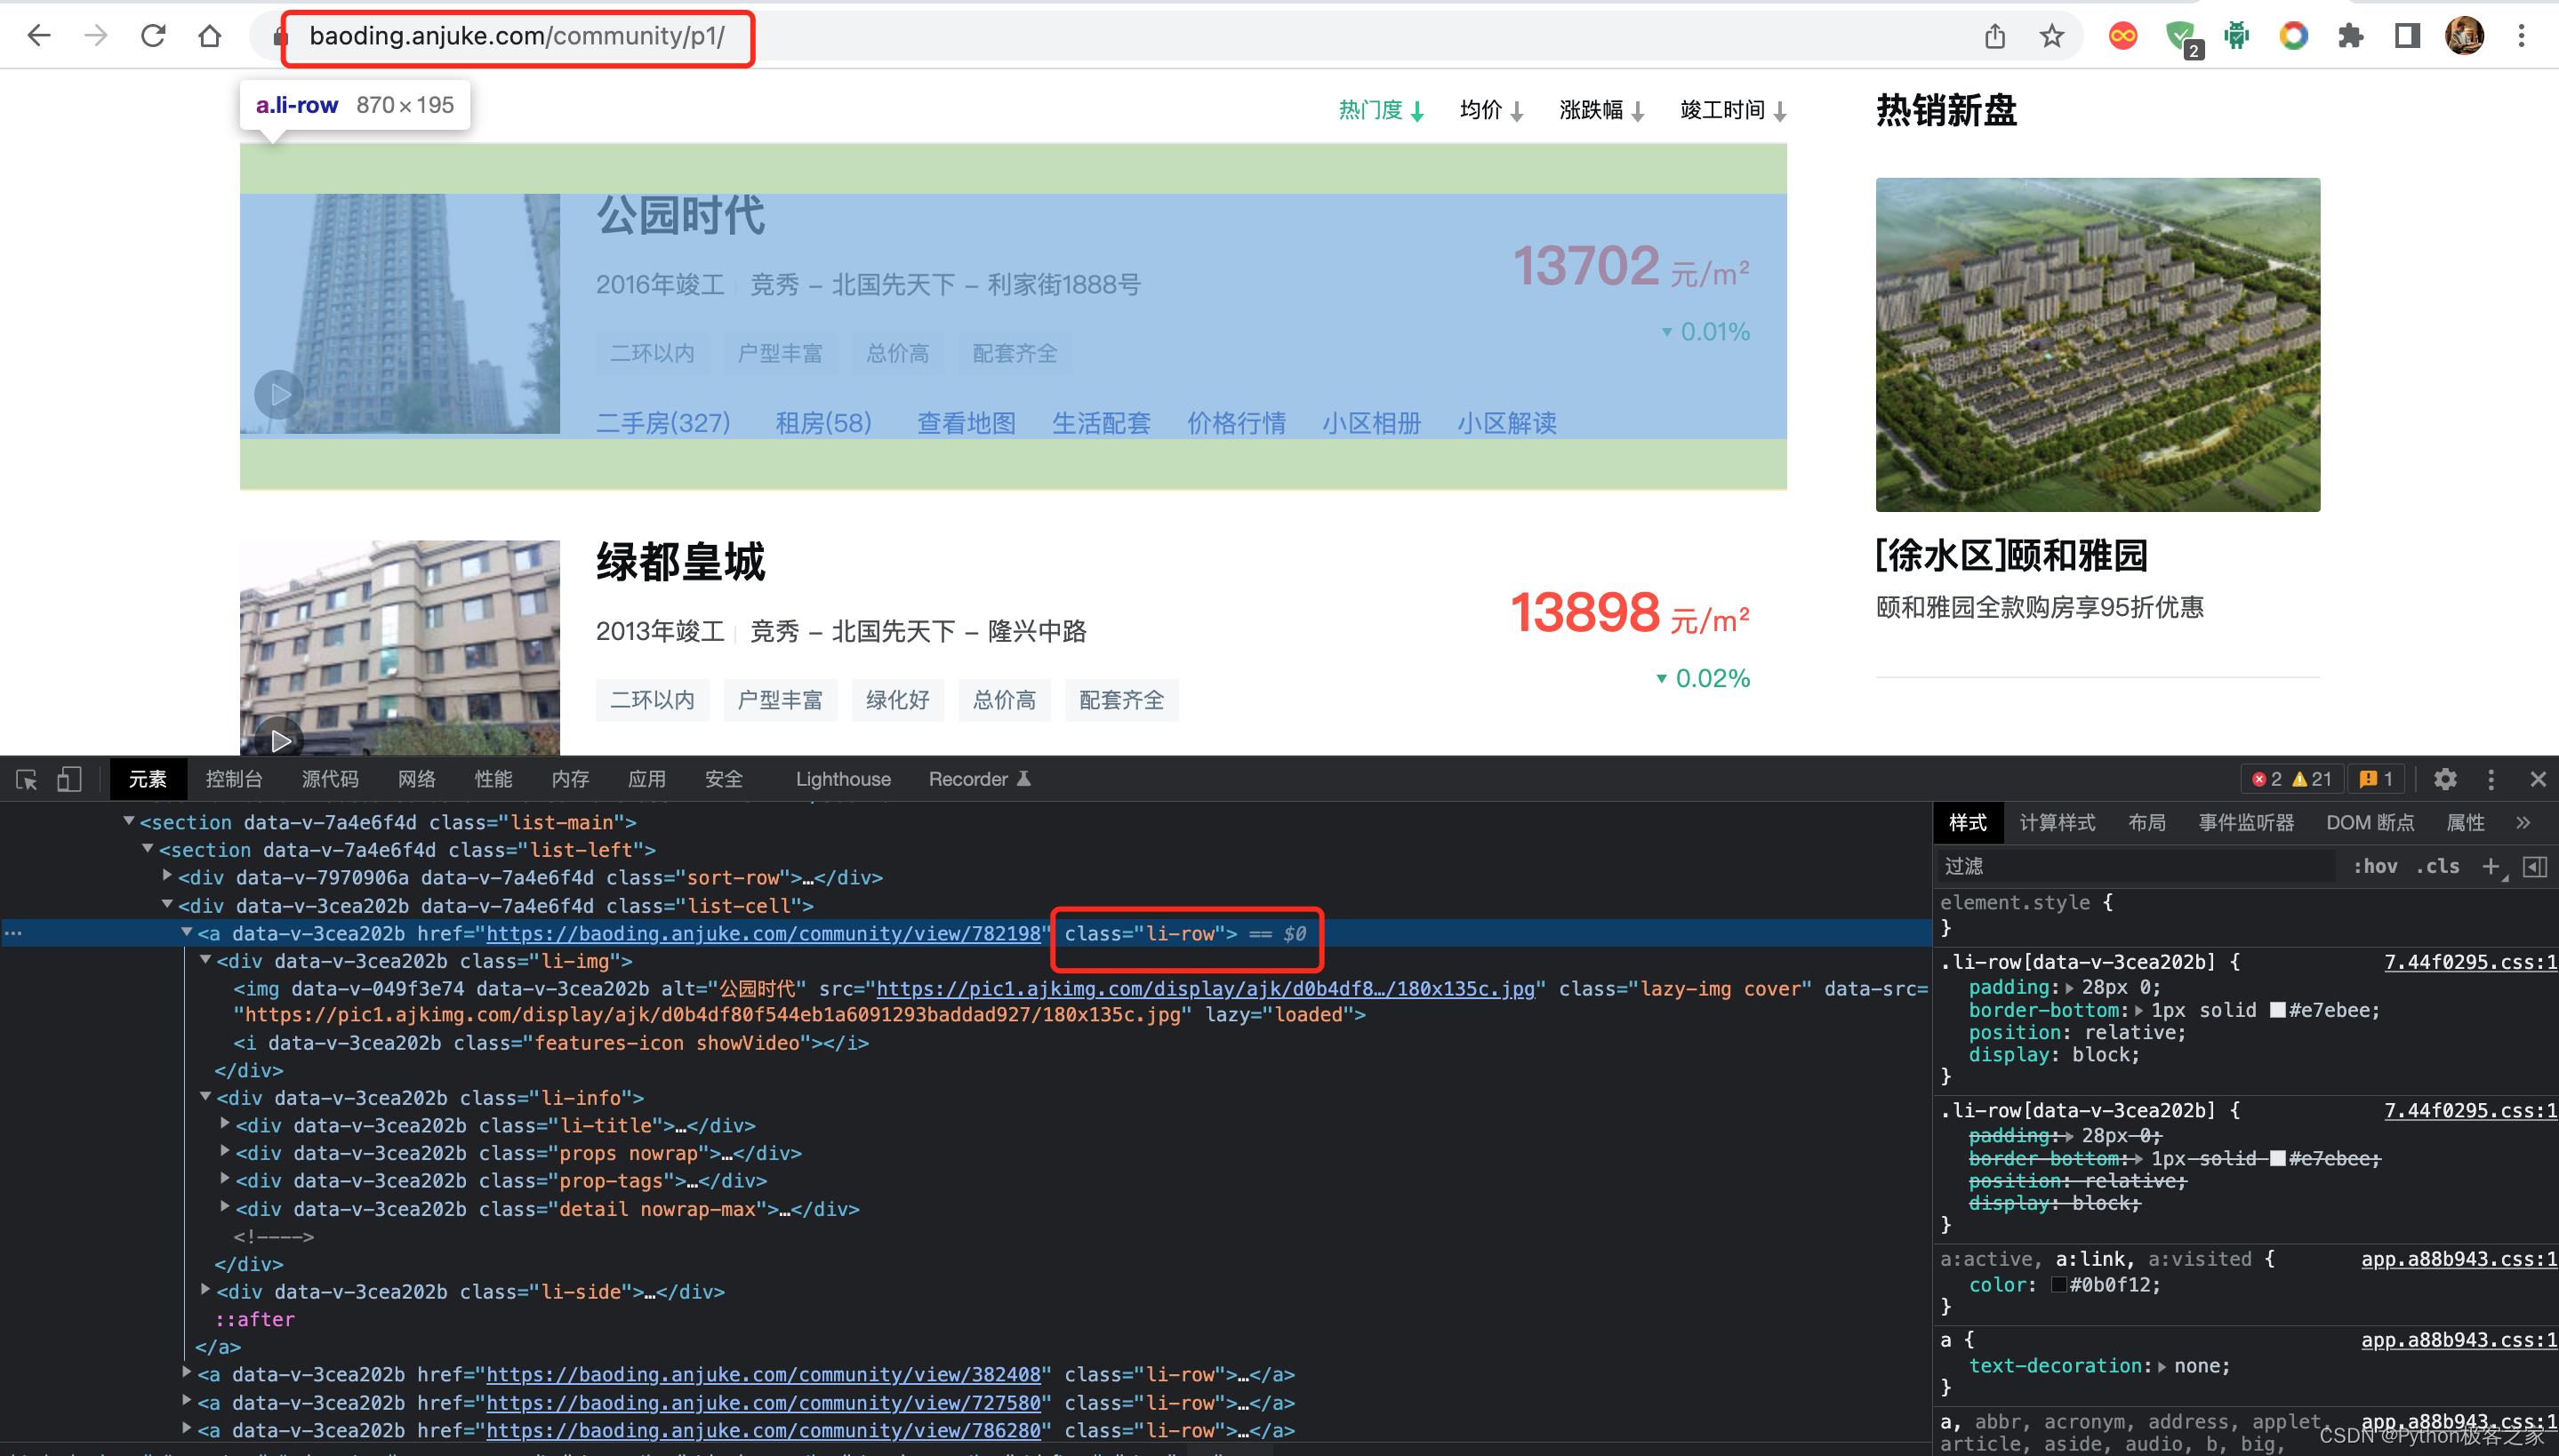Collapse the li-img div node

(x=205, y=959)
